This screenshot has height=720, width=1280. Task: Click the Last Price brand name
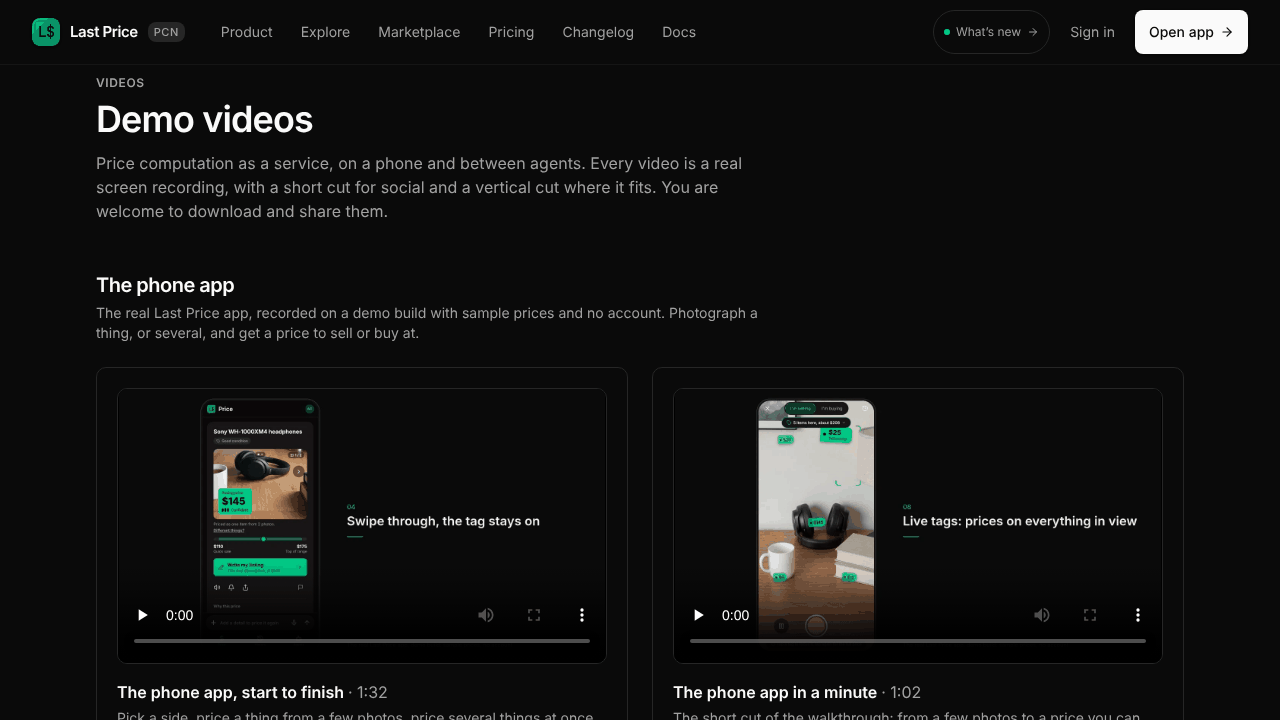point(104,32)
